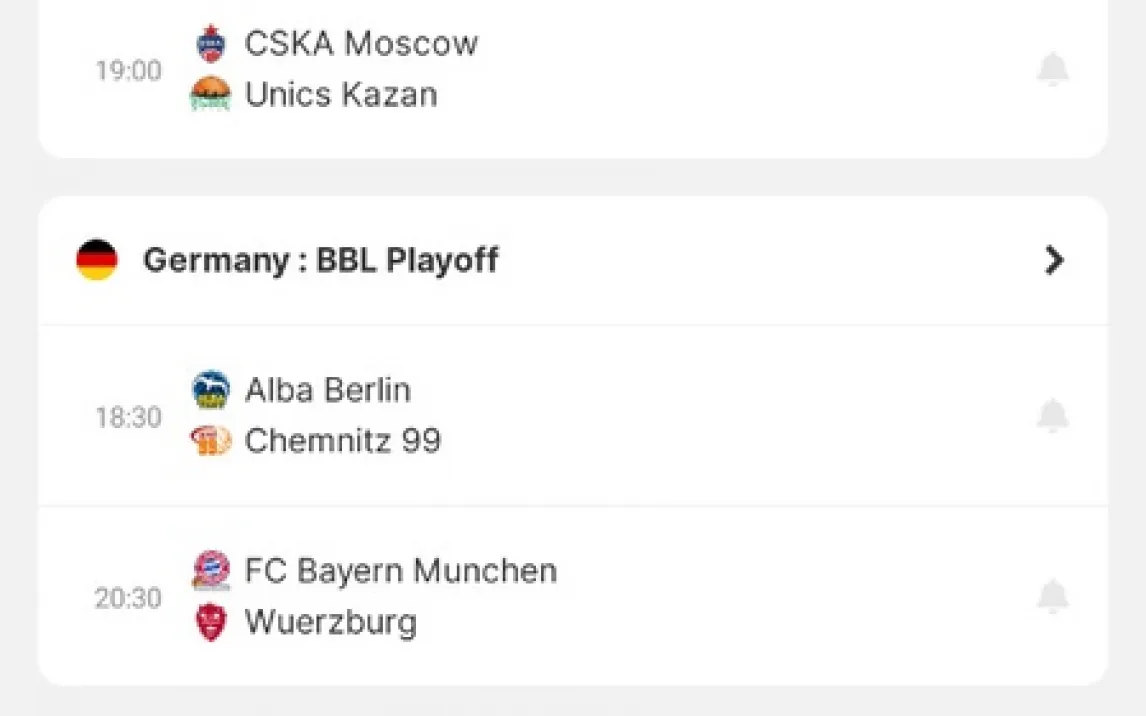Click the Germany flag icon
This screenshot has height=716, width=1146.
pyautogui.click(x=97, y=260)
